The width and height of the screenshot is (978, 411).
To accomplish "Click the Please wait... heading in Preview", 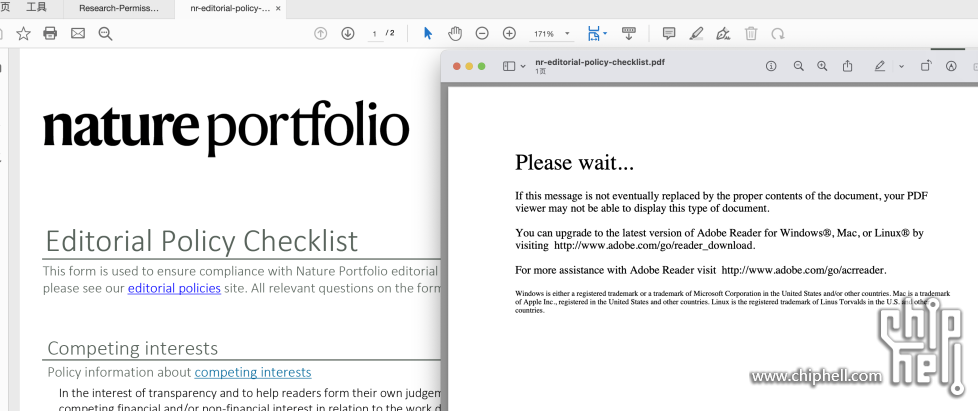I will point(574,162).
